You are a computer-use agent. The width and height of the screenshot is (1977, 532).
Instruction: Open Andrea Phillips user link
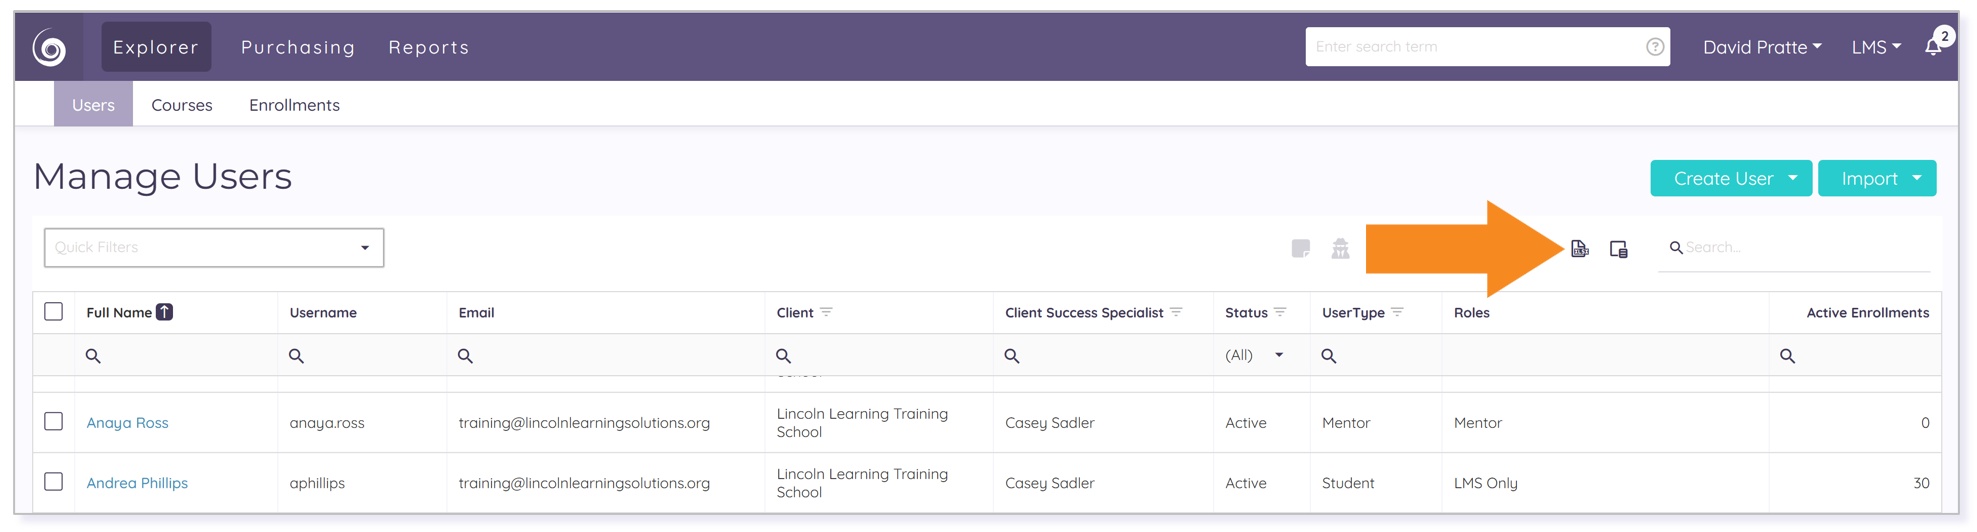click(137, 483)
